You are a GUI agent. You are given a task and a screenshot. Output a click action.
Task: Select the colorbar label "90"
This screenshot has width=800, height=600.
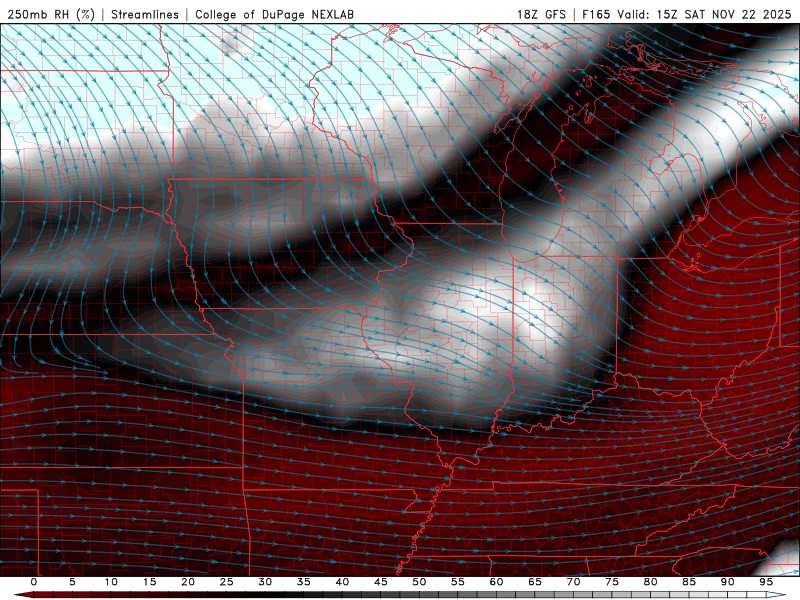coord(727,582)
